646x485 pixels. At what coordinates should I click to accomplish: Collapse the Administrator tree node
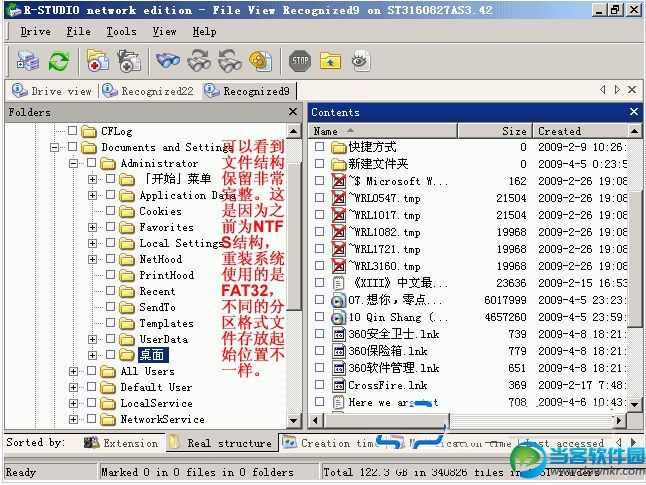point(73,164)
